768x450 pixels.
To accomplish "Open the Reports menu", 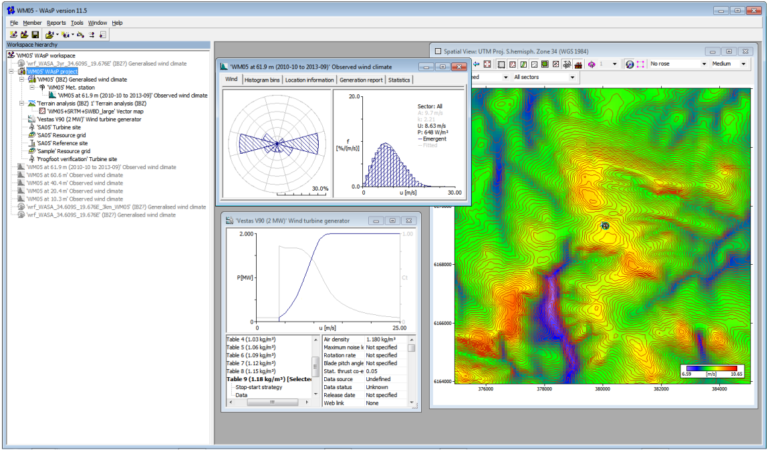I will click(x=56, y=23).
